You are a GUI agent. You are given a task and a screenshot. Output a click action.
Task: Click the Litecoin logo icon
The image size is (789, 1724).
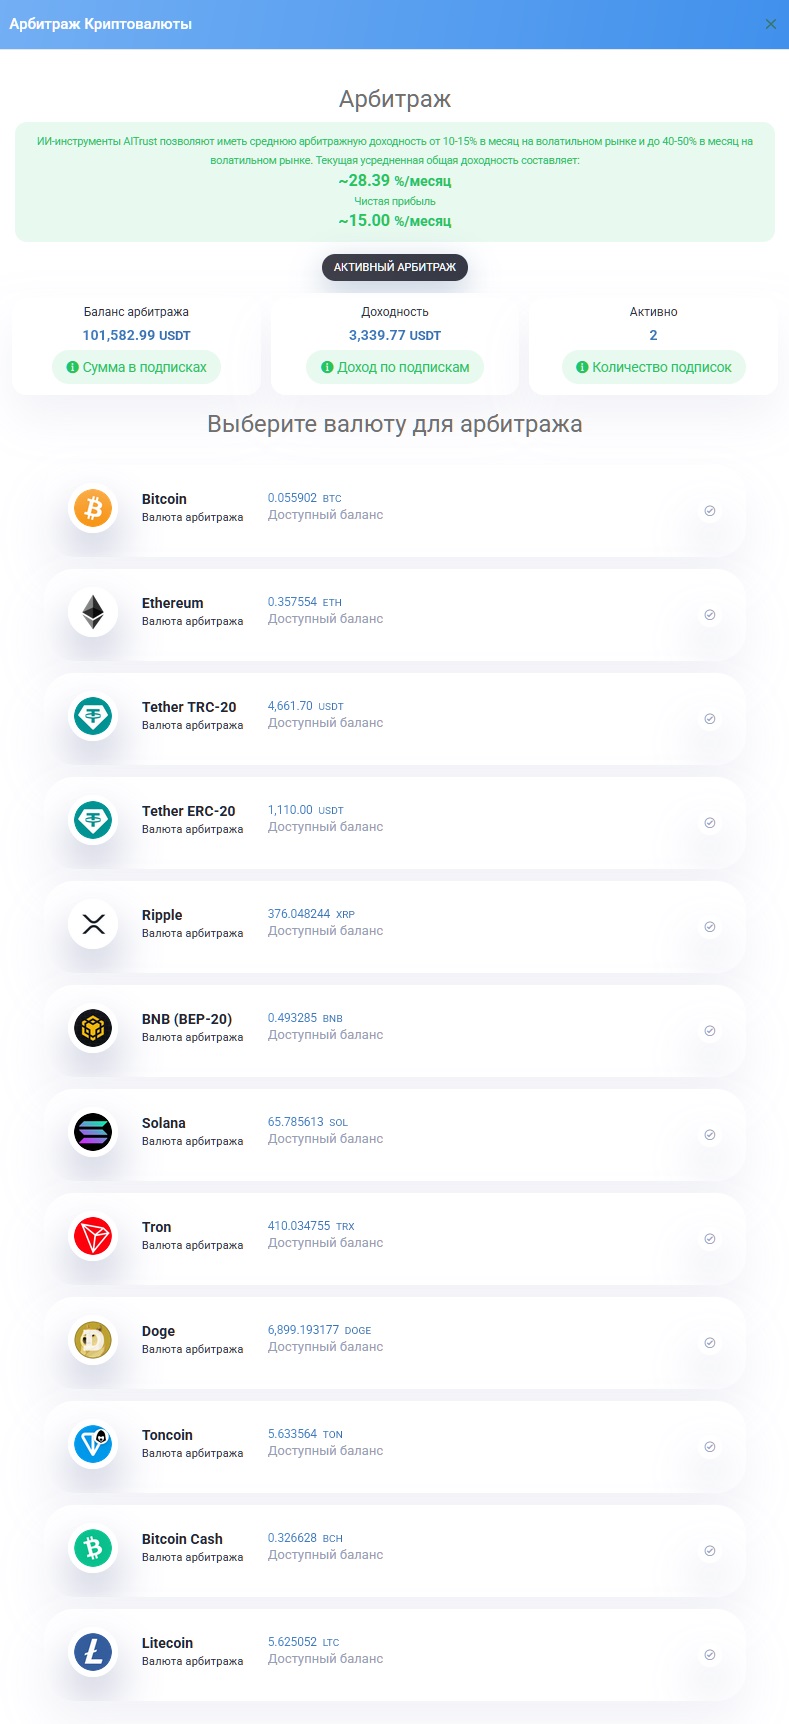pyautogui.click(x=93, y=1652)
